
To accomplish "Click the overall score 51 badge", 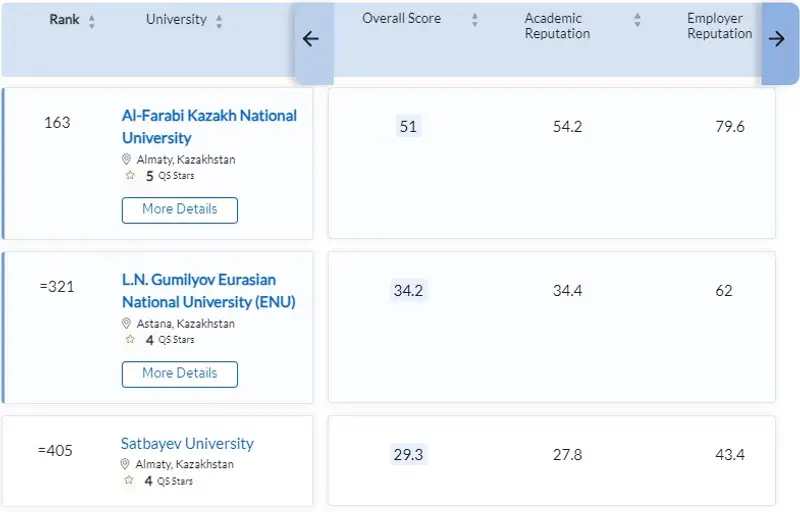I will (408, 126).
